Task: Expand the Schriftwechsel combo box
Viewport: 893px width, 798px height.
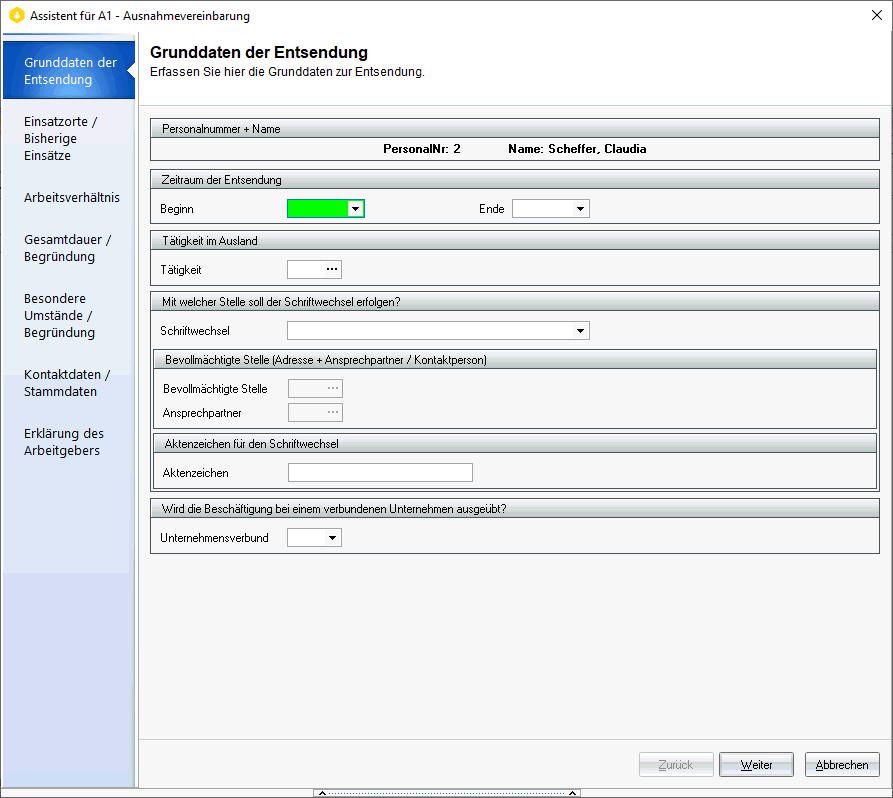Action: pos(580,331)
